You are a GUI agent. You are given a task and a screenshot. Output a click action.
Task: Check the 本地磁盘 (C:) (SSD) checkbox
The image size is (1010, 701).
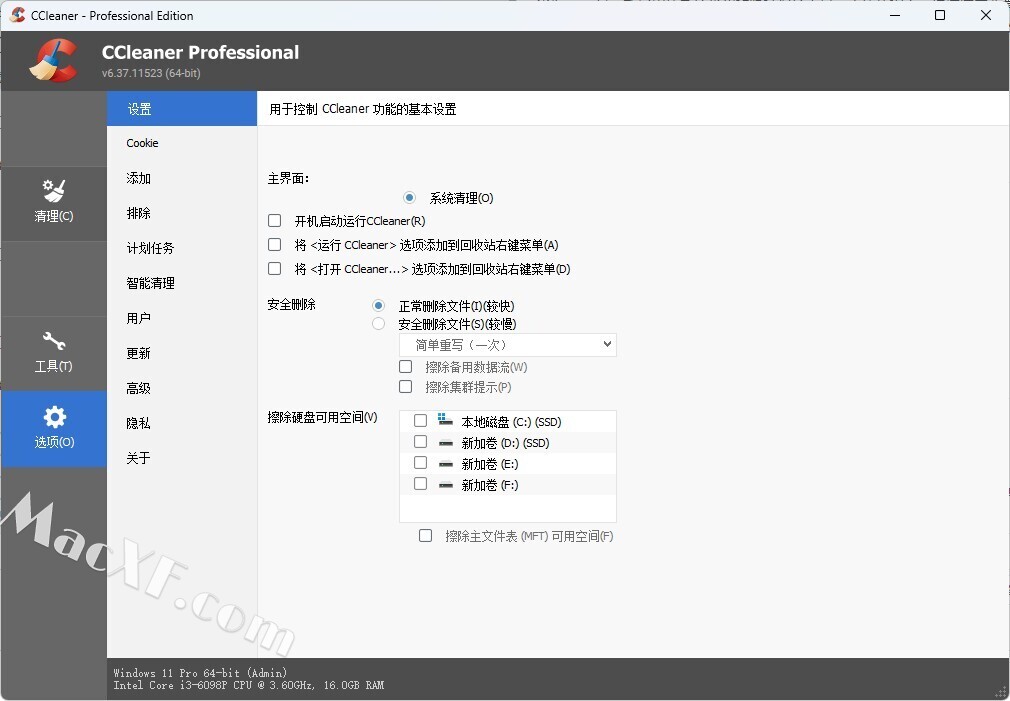420,421
